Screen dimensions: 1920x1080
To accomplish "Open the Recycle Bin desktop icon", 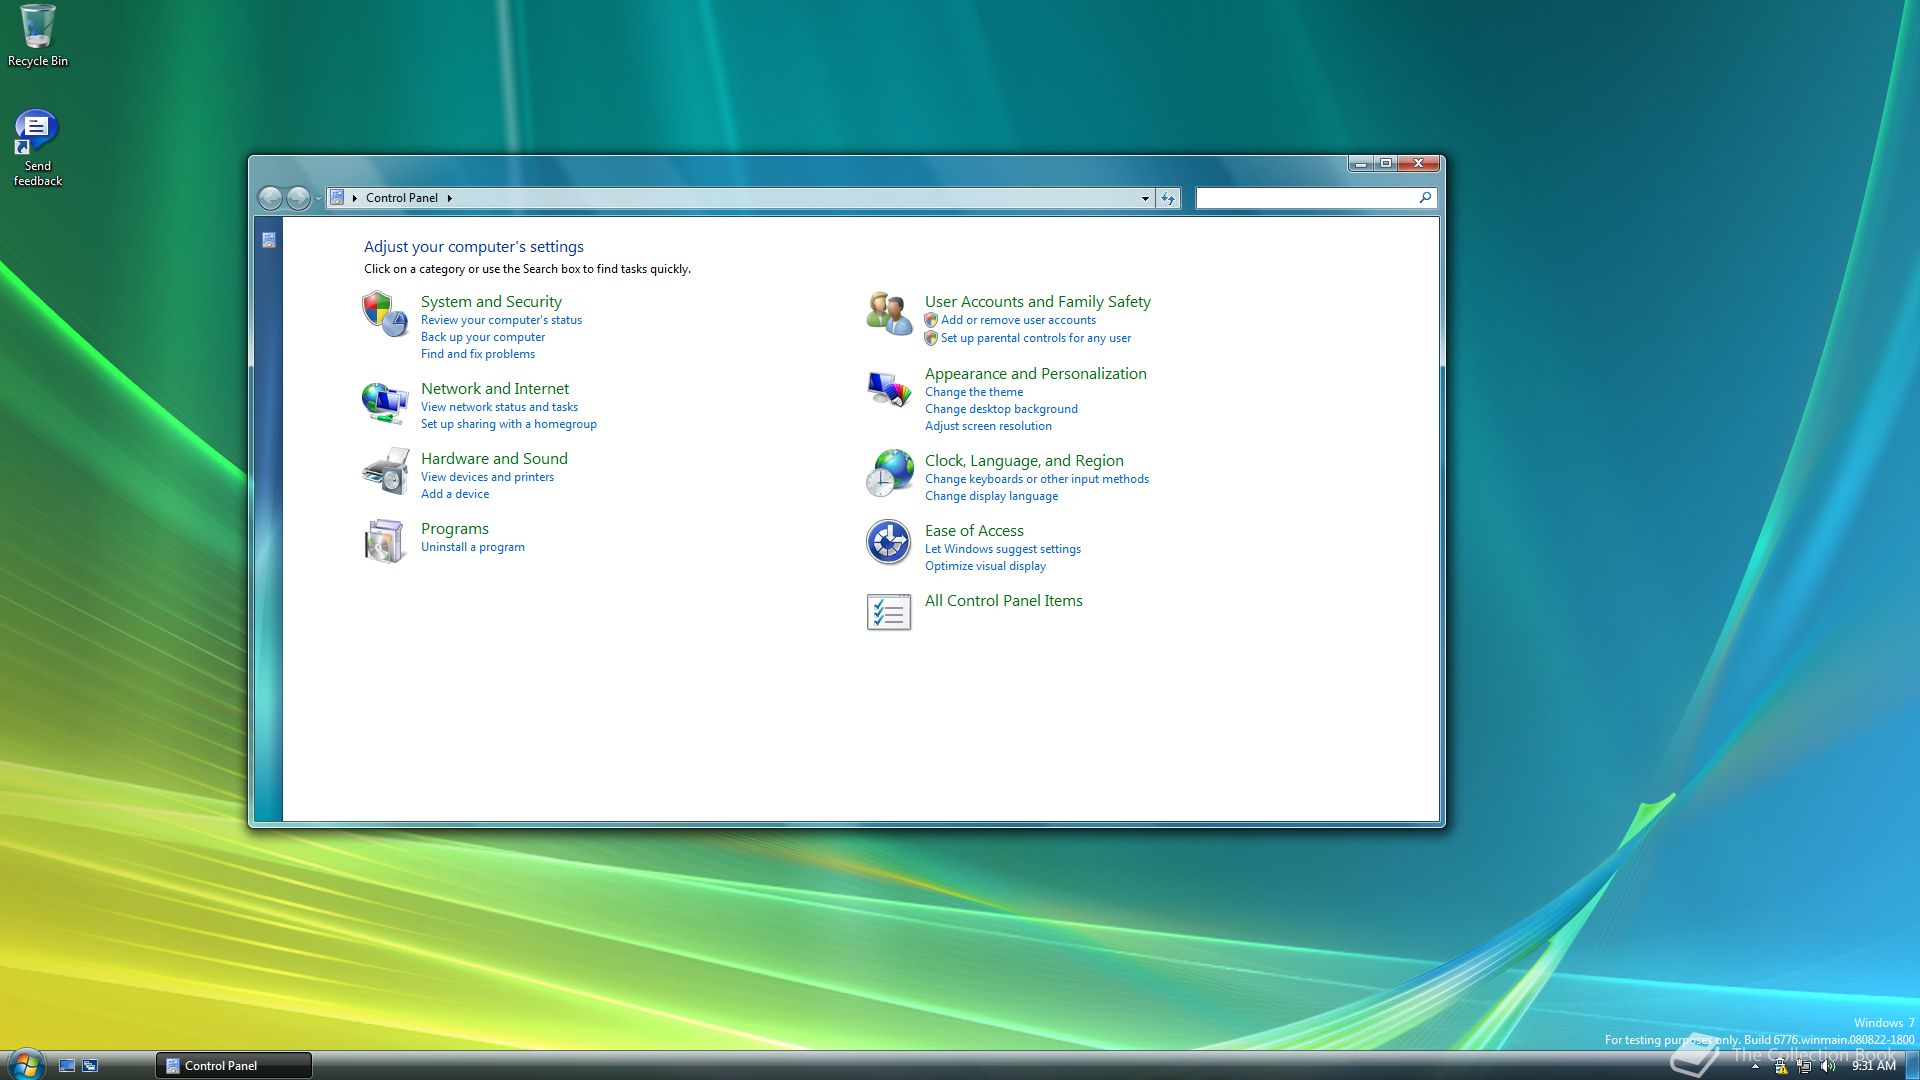I will pyautogui.click(x=38, y=27).
